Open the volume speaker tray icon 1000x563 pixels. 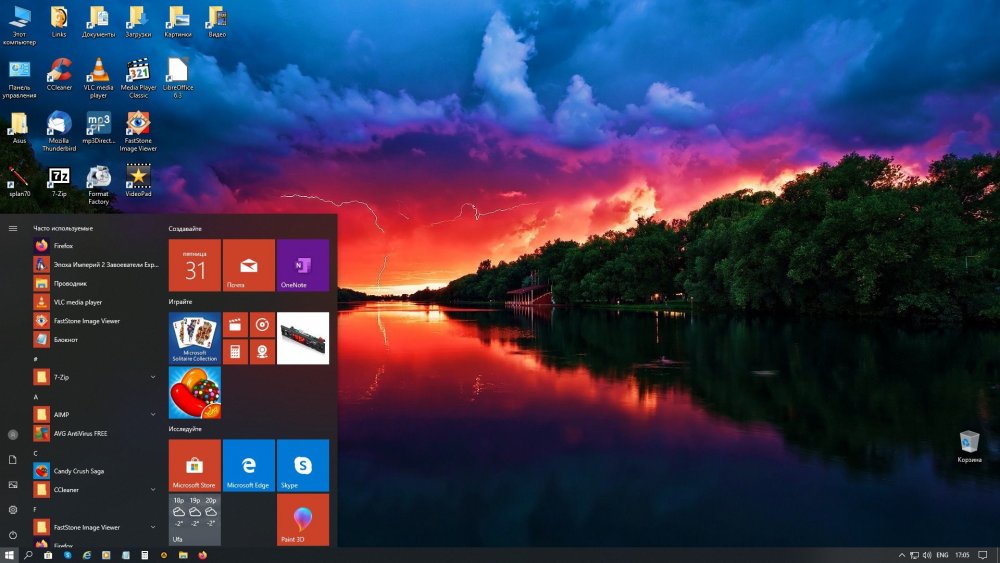(x=927, y=555)
